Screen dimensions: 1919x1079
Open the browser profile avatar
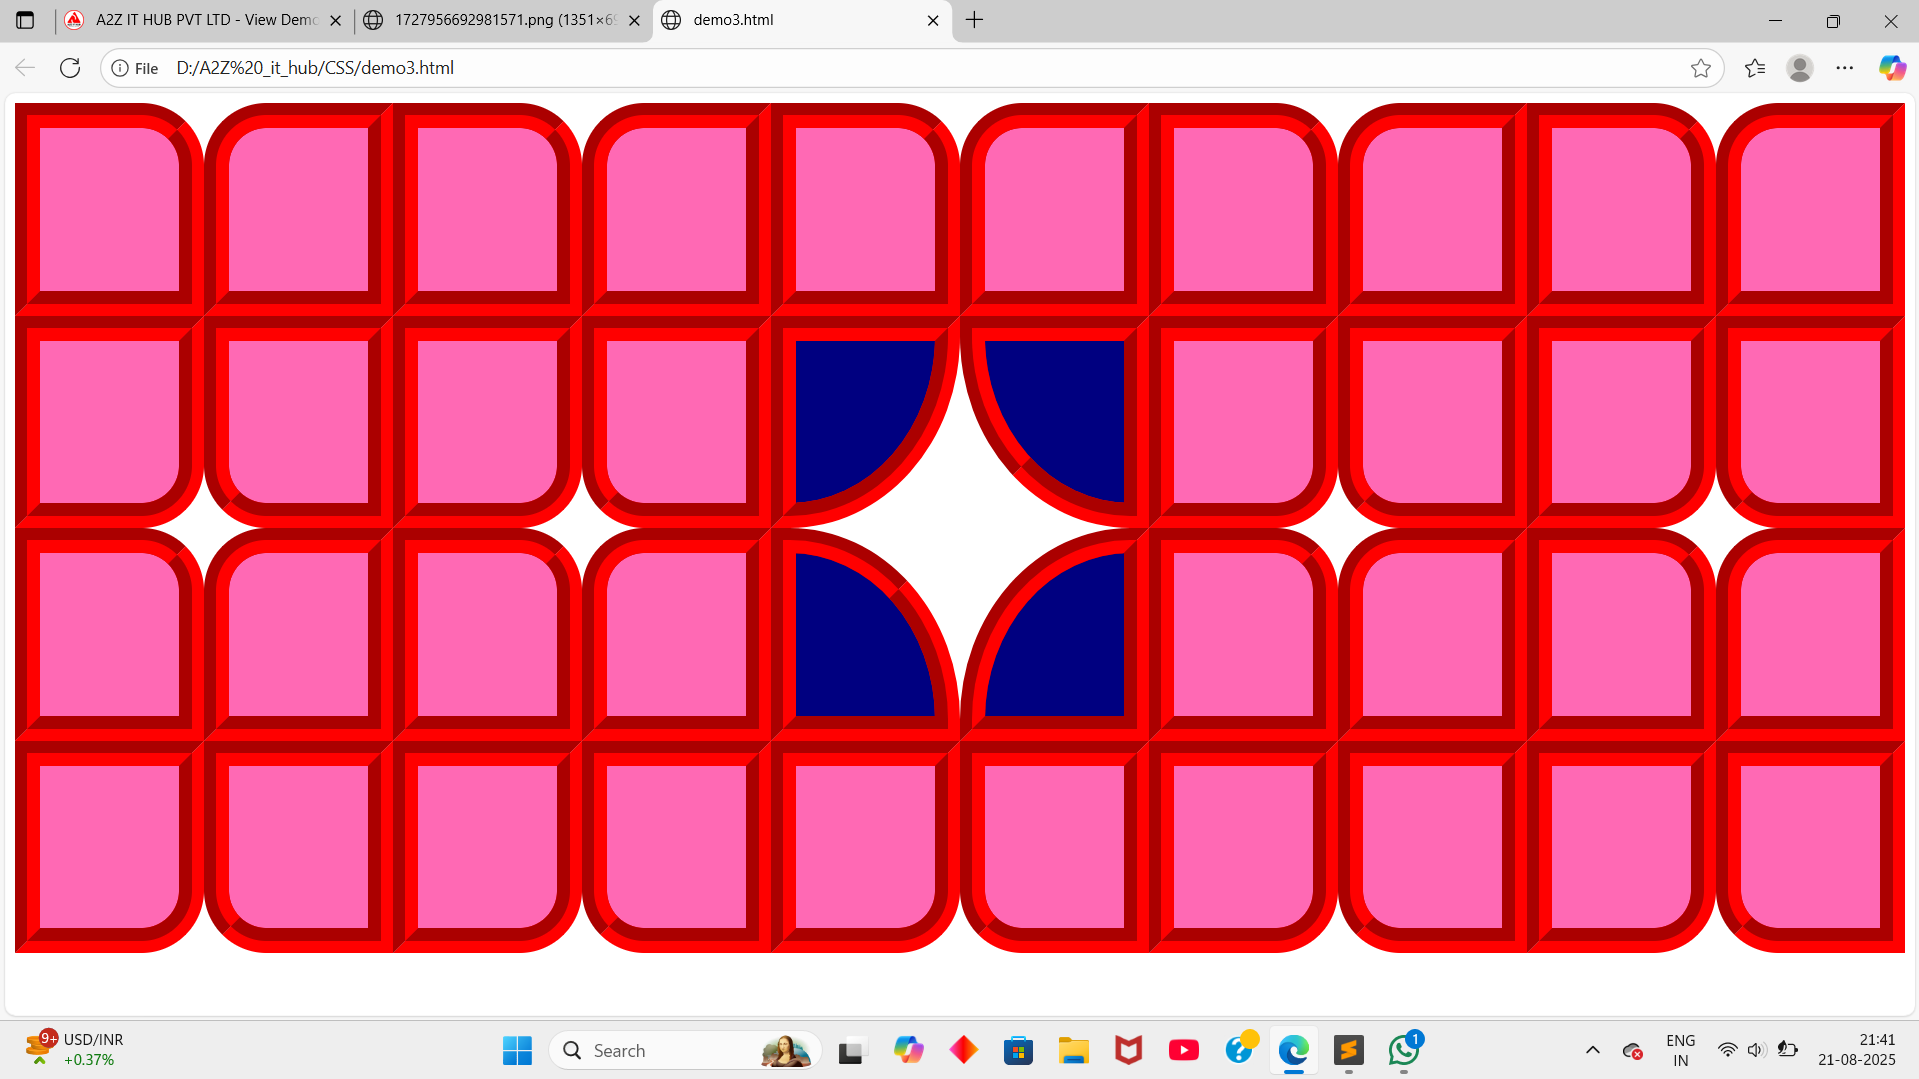pos(1799,68)
